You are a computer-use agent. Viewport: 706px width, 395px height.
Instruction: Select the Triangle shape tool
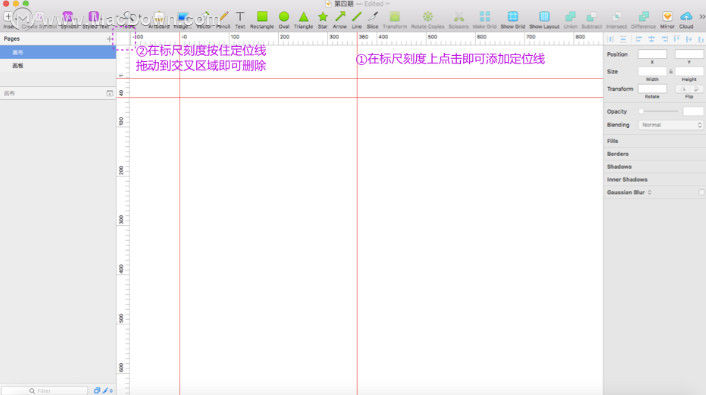(x=303, y=20)
